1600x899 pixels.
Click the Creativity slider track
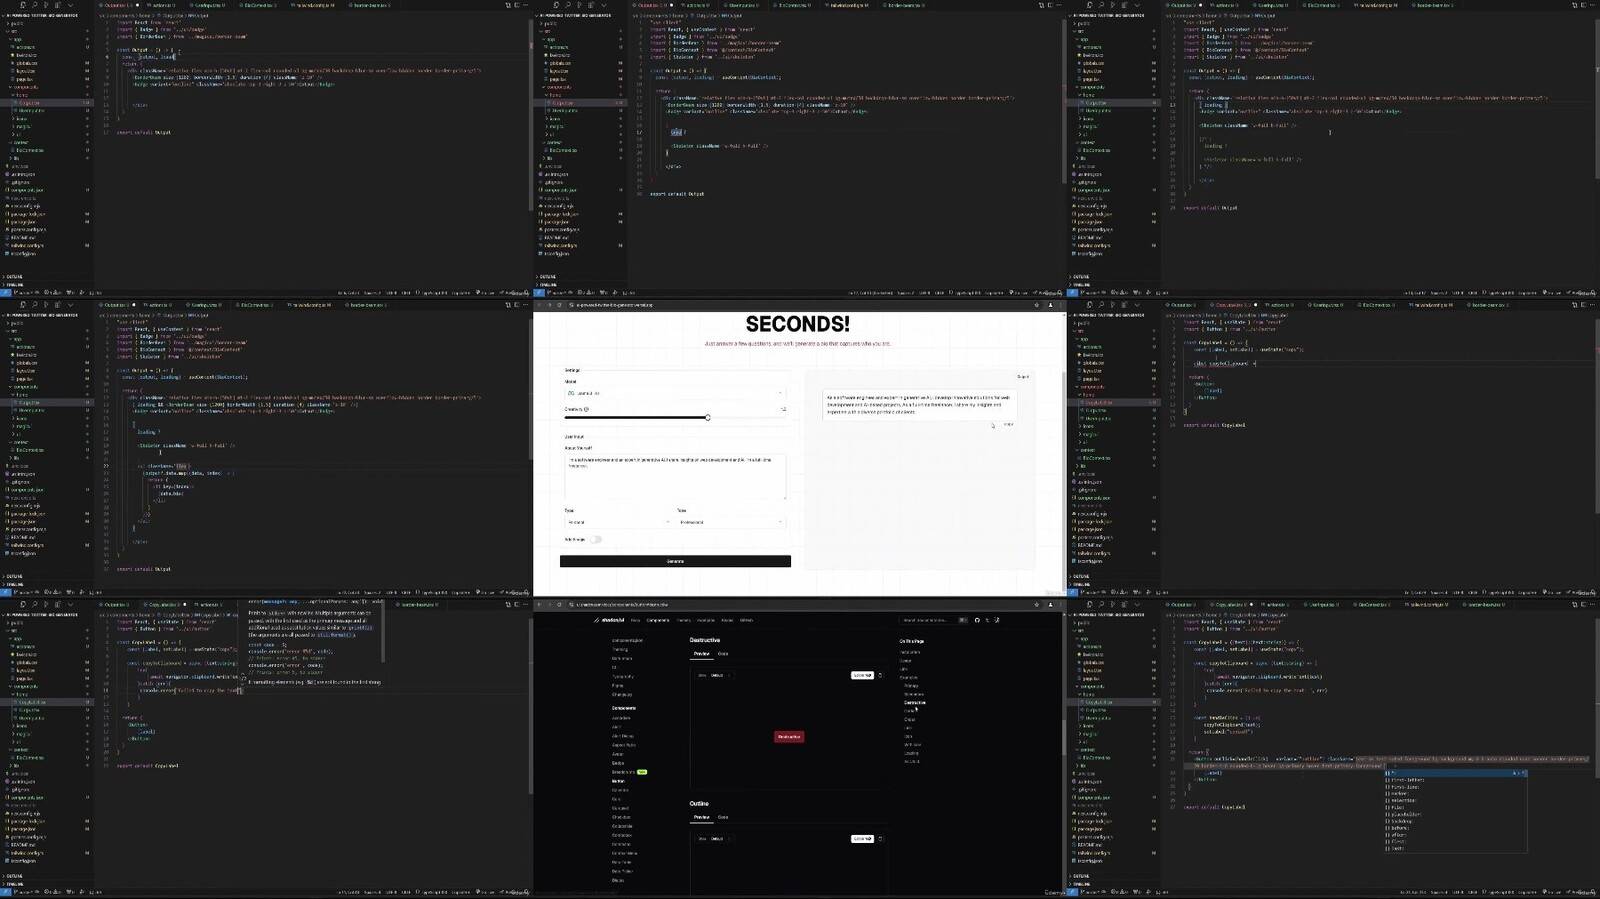(x=675, y=417)
